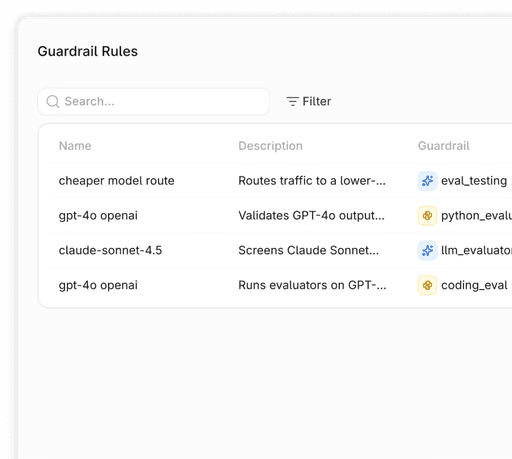Sort by the Guardrail column header

(x=444, y=146)
